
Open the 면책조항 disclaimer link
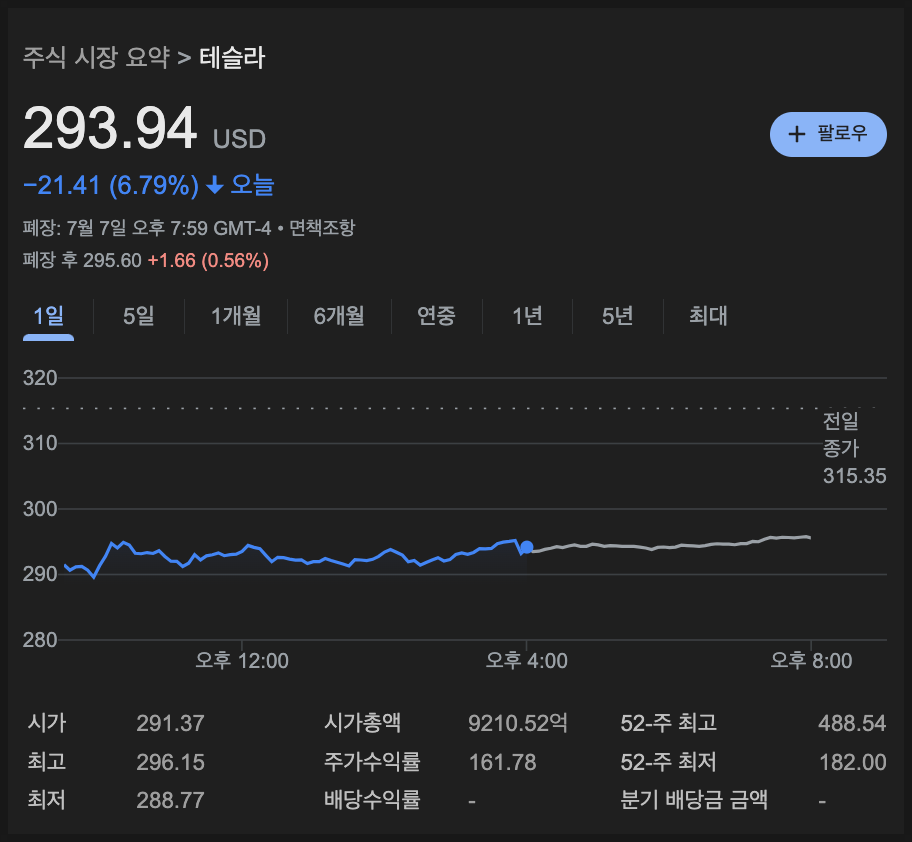[322, 228]
